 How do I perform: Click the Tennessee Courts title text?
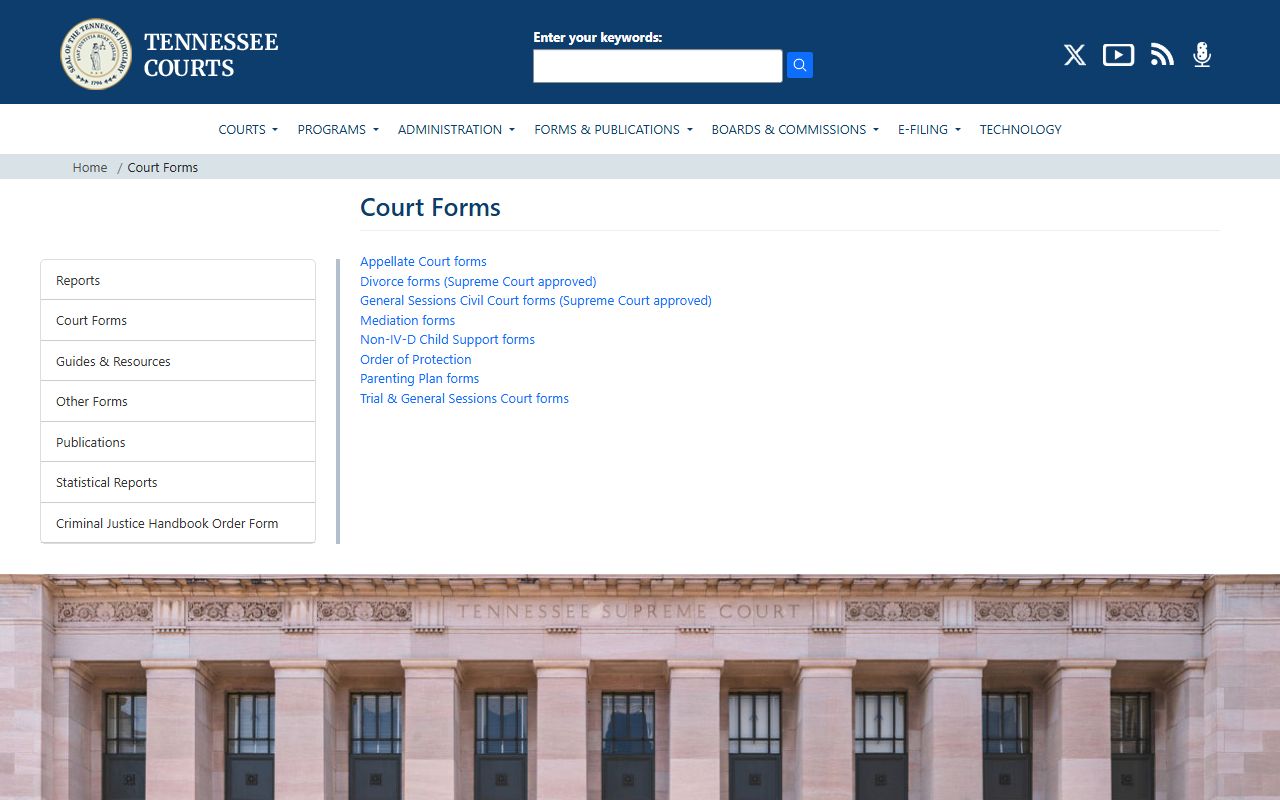211,55
